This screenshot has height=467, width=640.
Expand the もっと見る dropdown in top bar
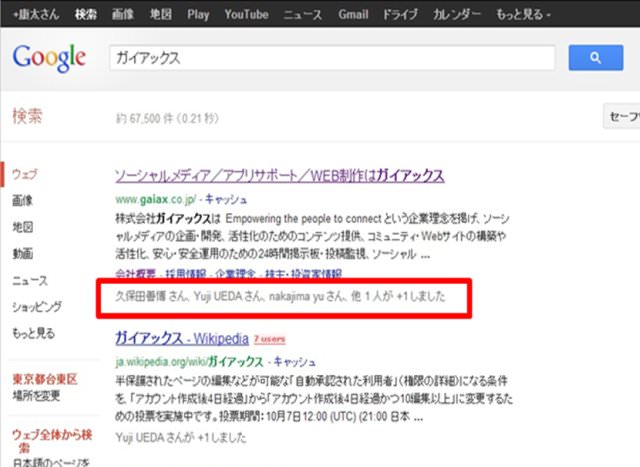coord(523,14)
